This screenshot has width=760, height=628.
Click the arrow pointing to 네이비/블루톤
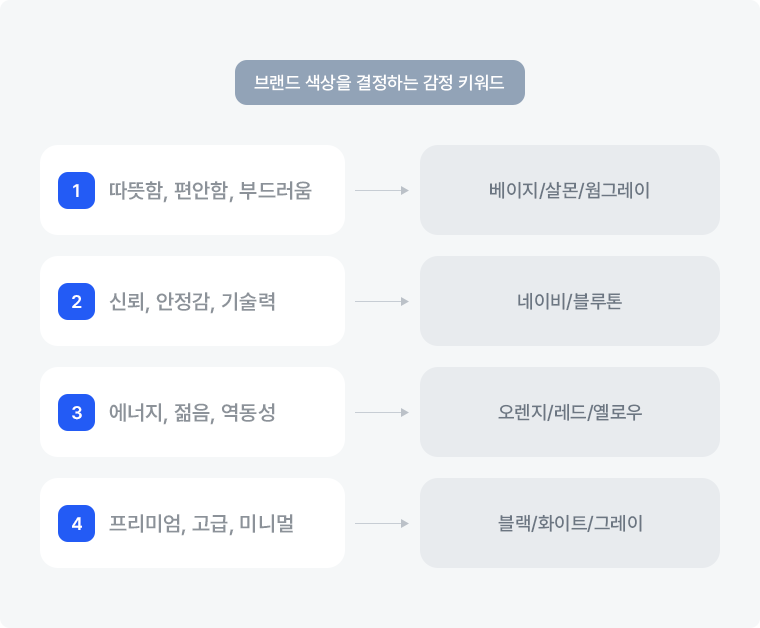coord(382,301)
